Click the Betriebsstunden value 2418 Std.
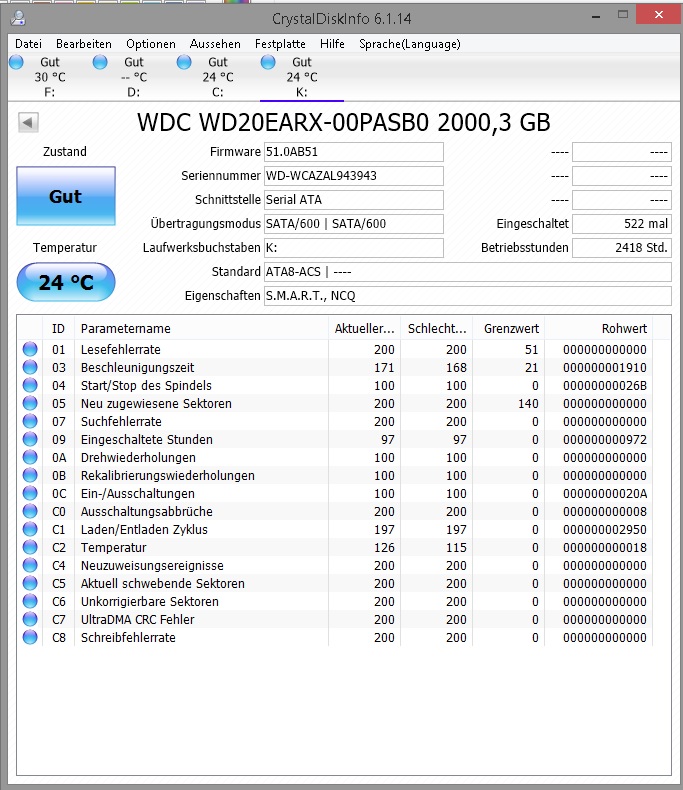This screenshot has width=683, height=790. [622, 248]
